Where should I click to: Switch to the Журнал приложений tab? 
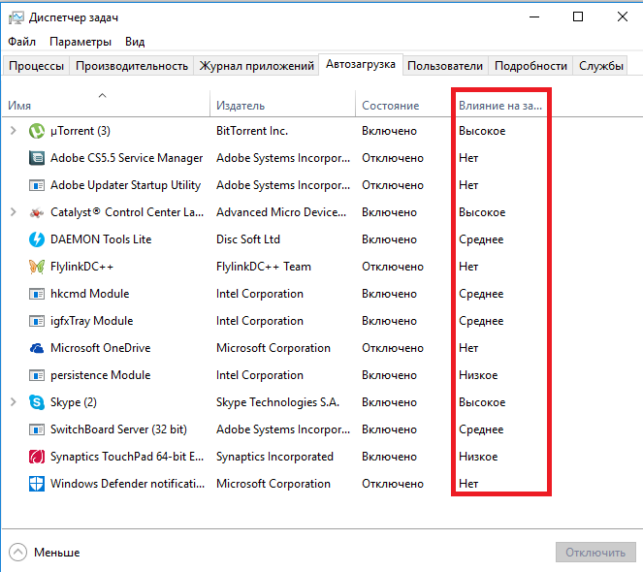point(256,66)
